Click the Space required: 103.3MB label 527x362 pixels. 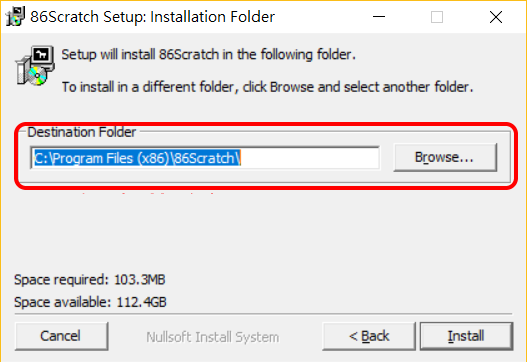click(90, 279)
